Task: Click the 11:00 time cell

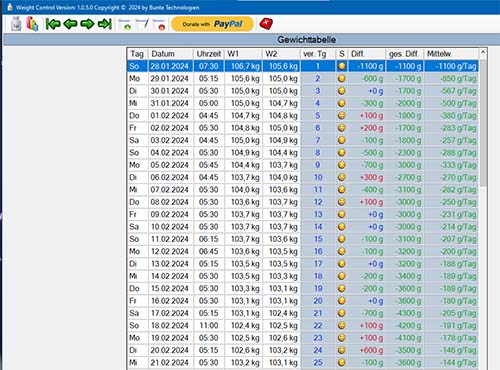Action: coord(209,325)
